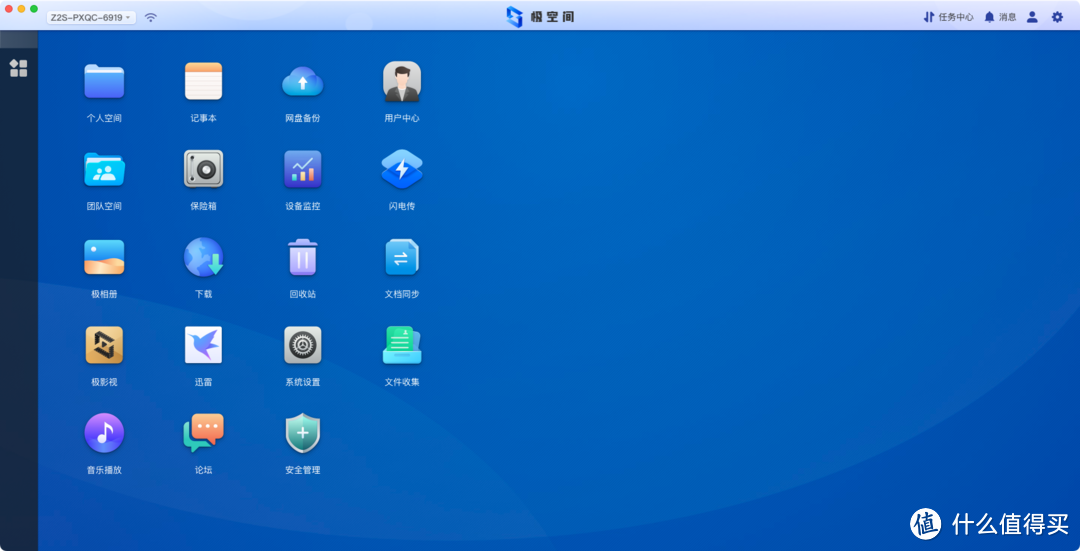Open the 回收站 recycle bin
Viewport: 1080px width, 551px height.
(x=302, y=258)
